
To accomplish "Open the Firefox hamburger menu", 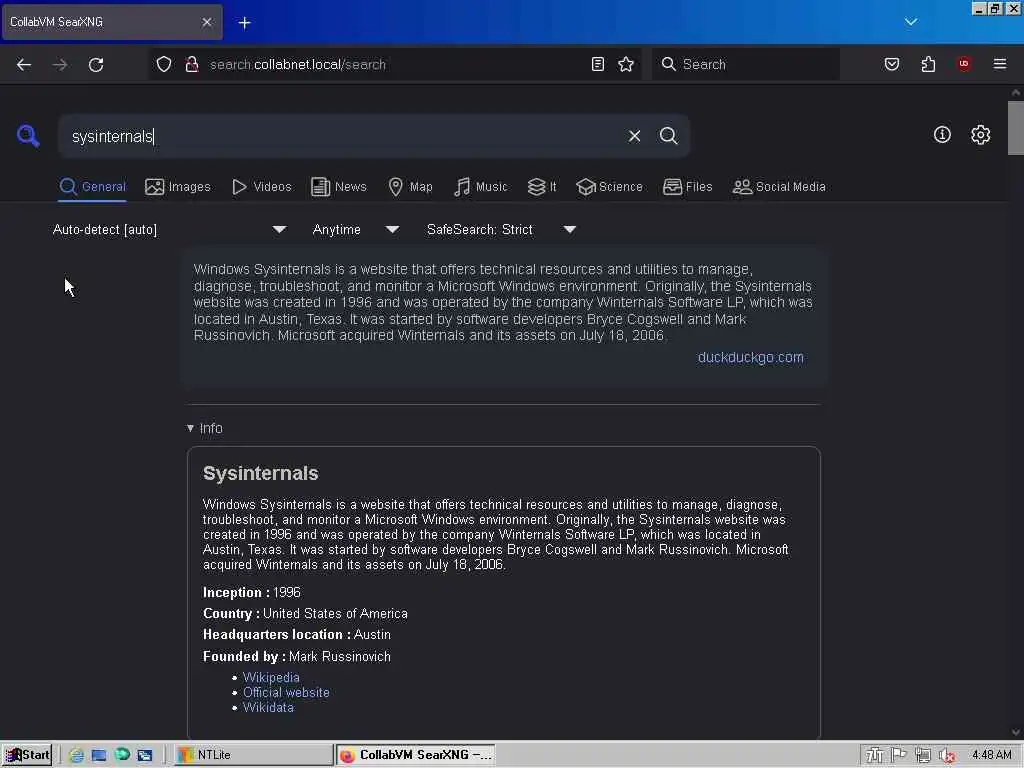I will [x=1000, y=63].
